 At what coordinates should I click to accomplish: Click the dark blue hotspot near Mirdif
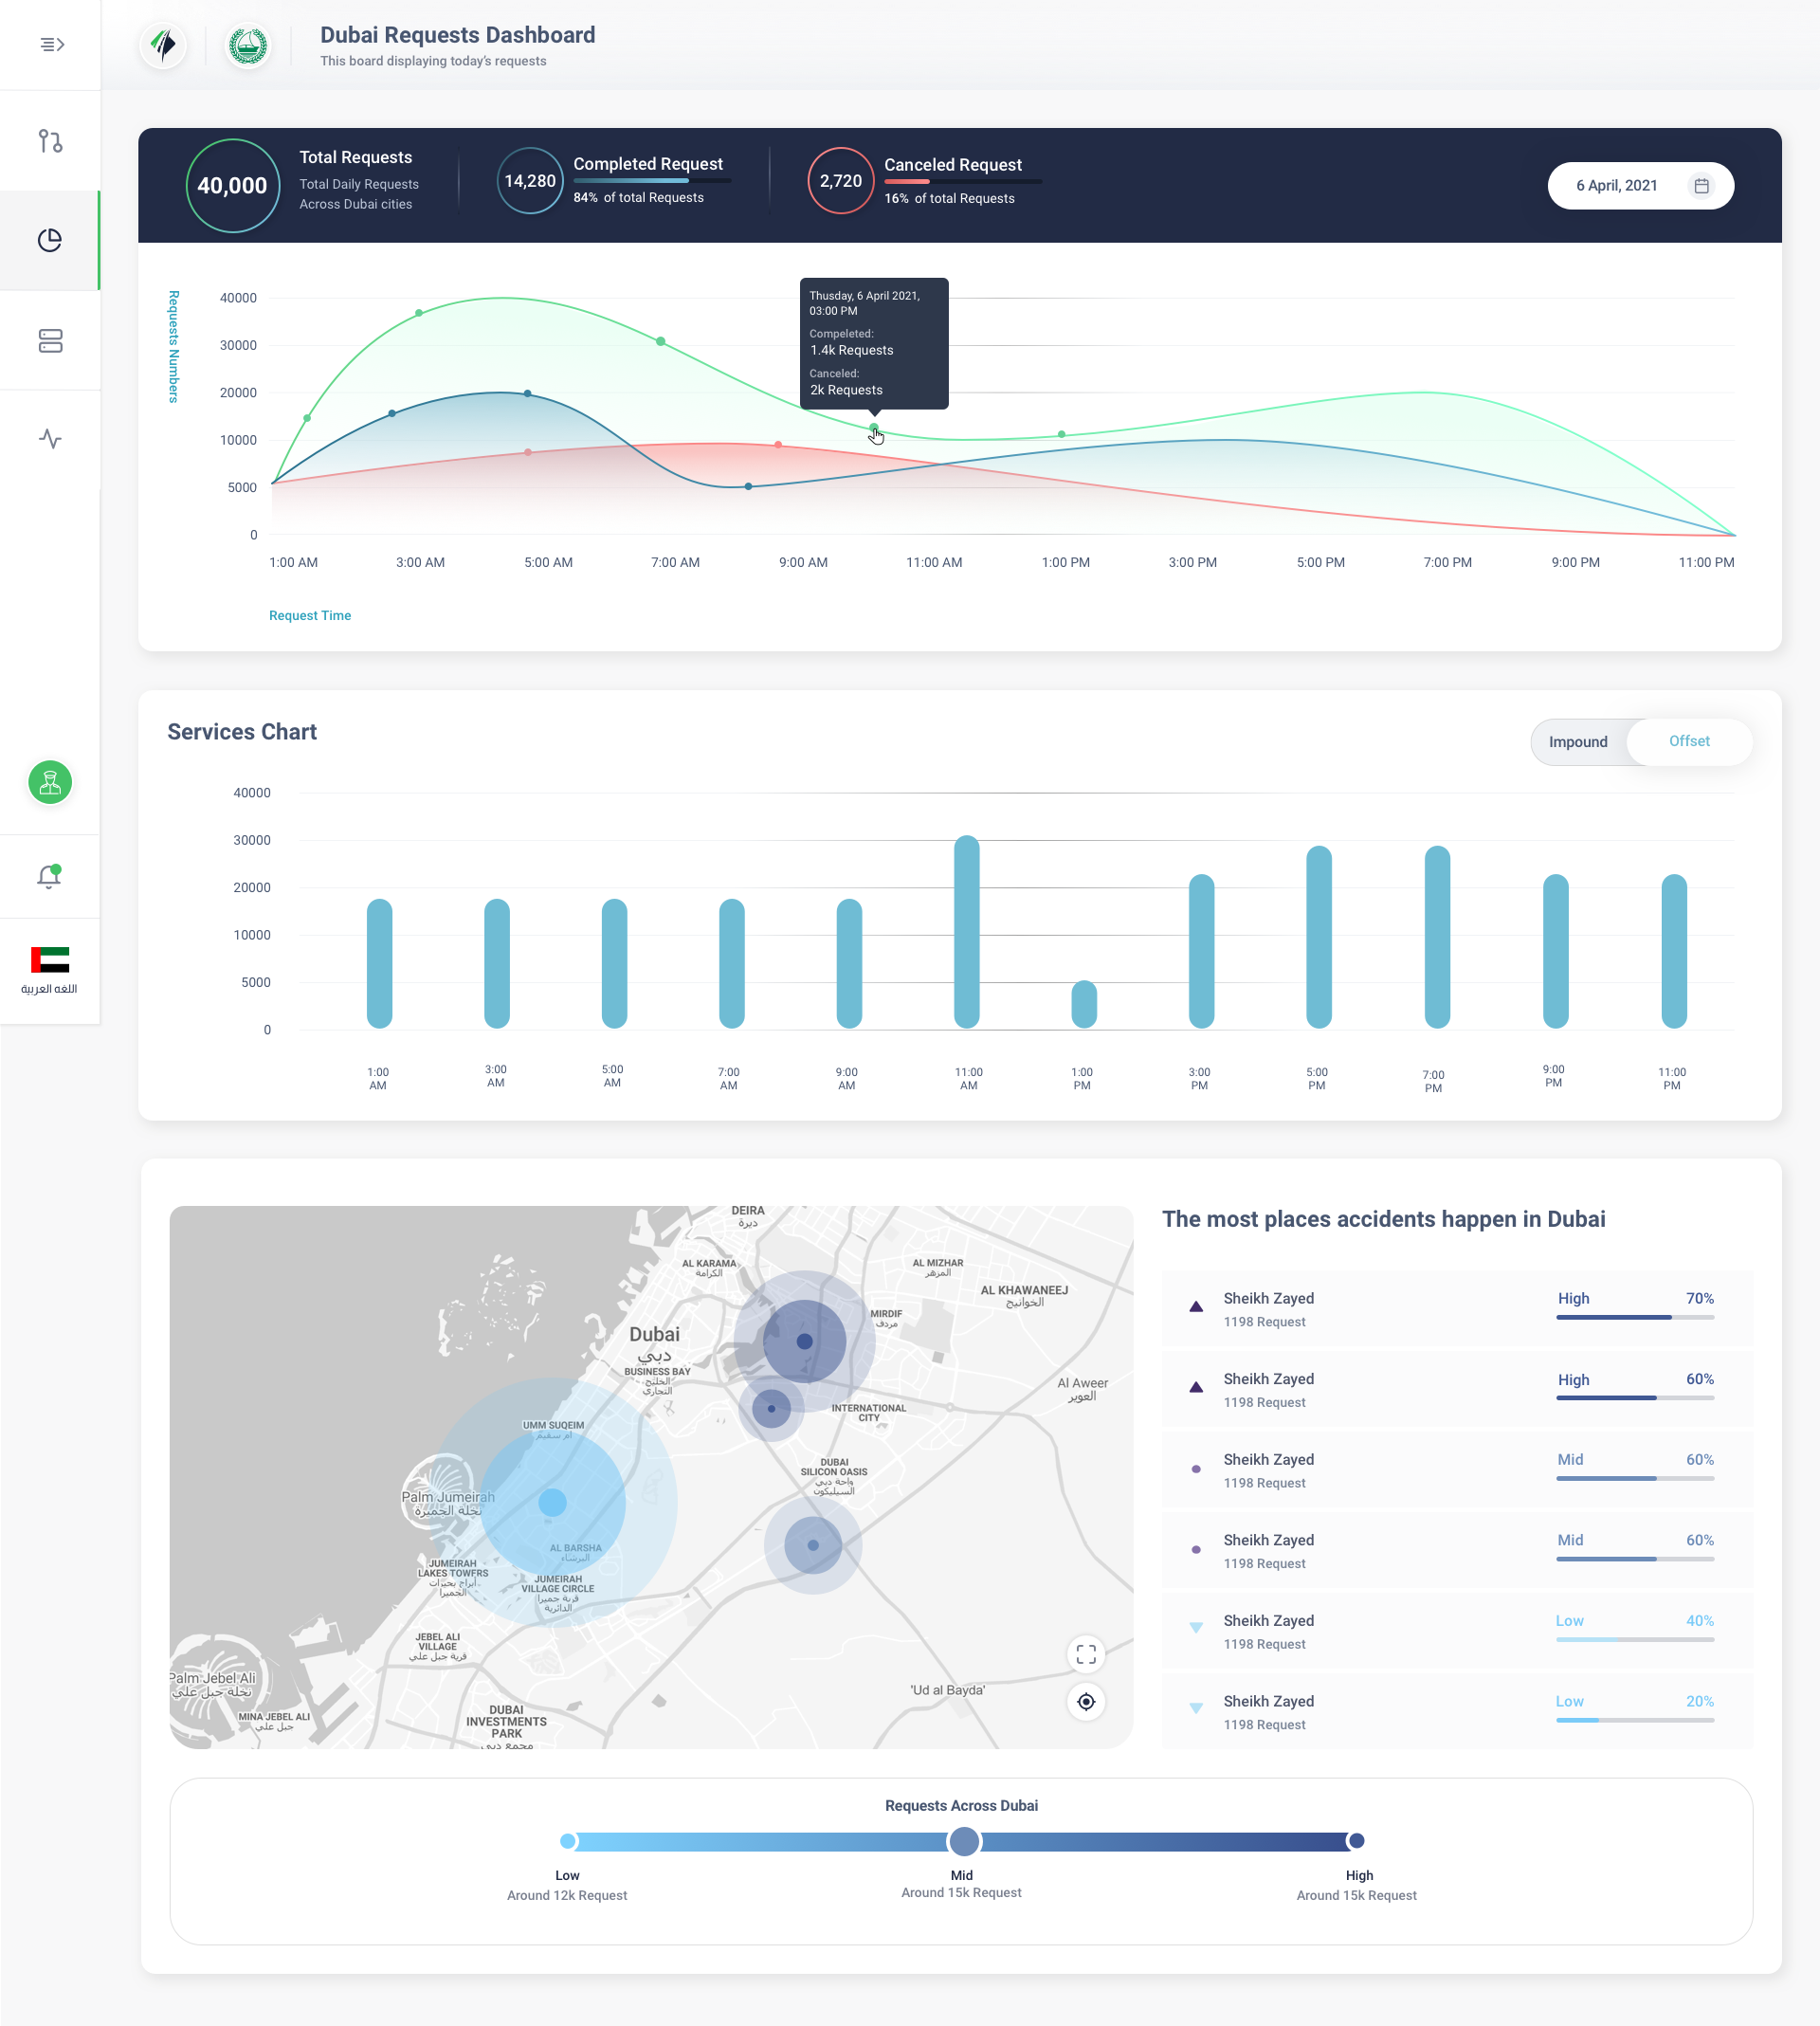tap(805, 1341)
